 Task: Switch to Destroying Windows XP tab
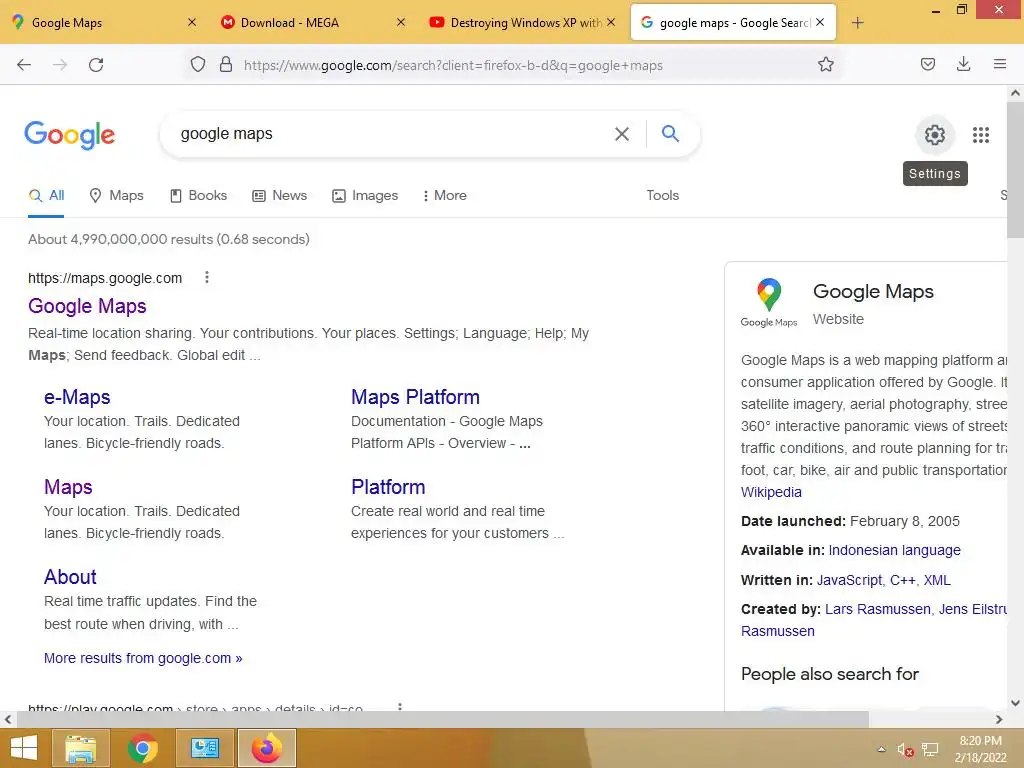tap(521, 22)
